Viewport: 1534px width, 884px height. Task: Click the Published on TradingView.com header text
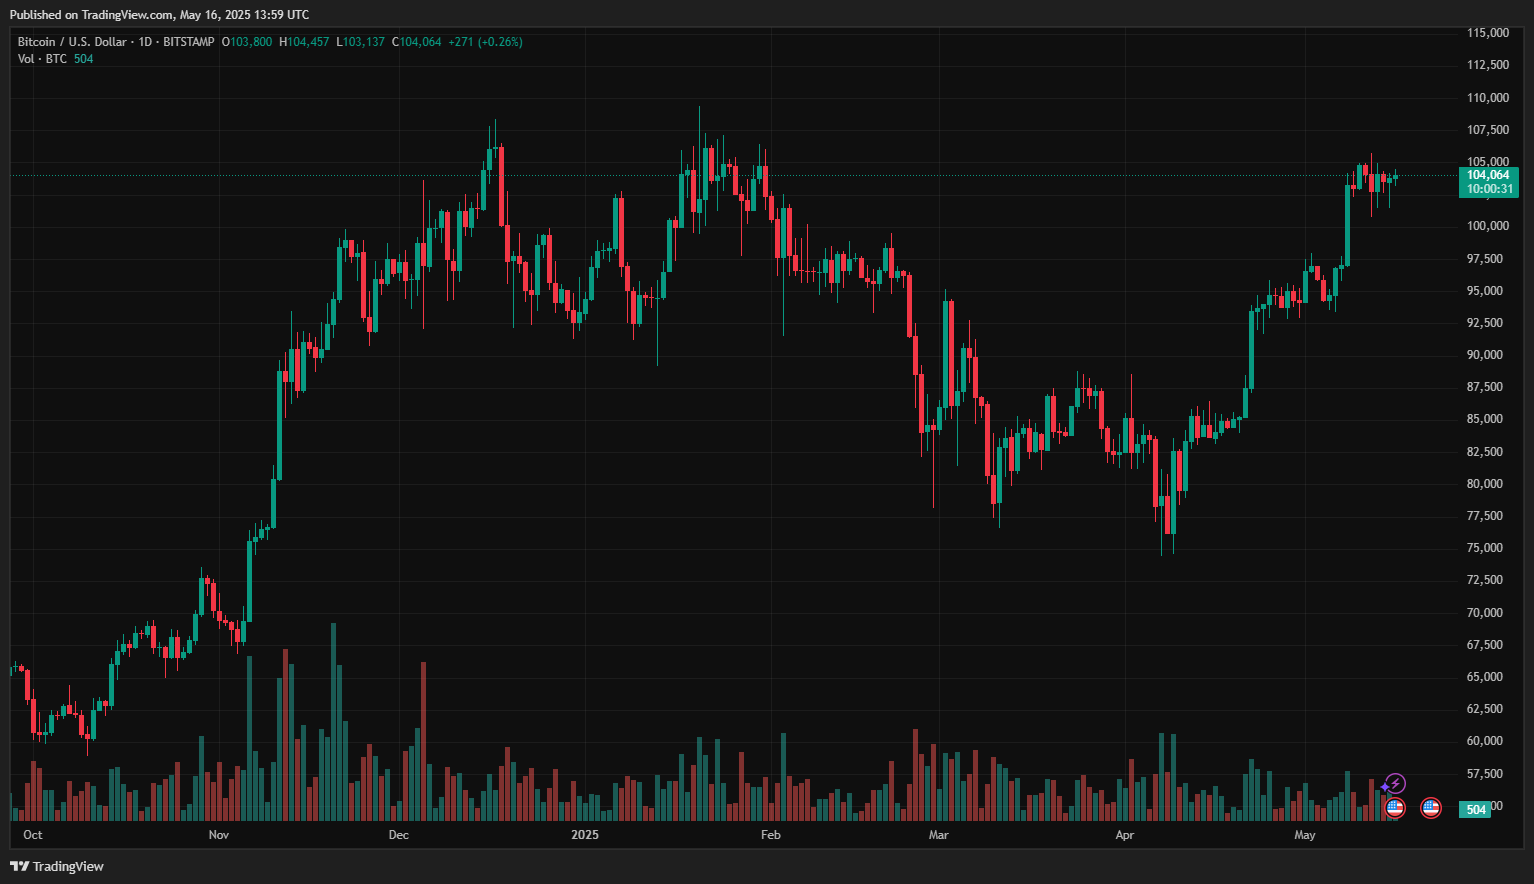point(159,15)
